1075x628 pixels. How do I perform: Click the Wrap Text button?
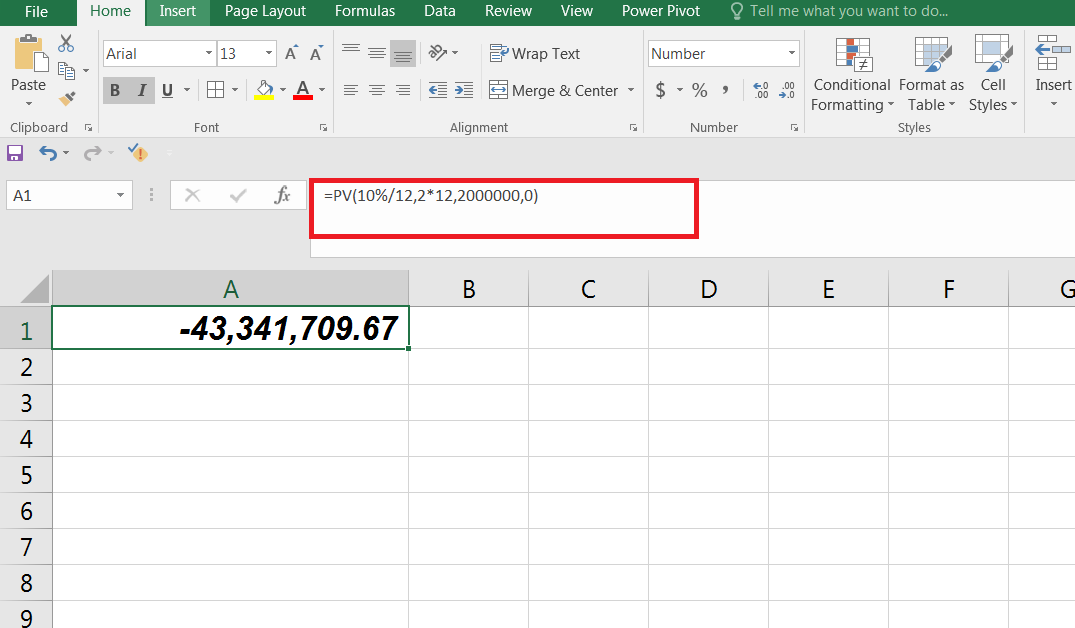pyautogui.click(x=535, y=53)
